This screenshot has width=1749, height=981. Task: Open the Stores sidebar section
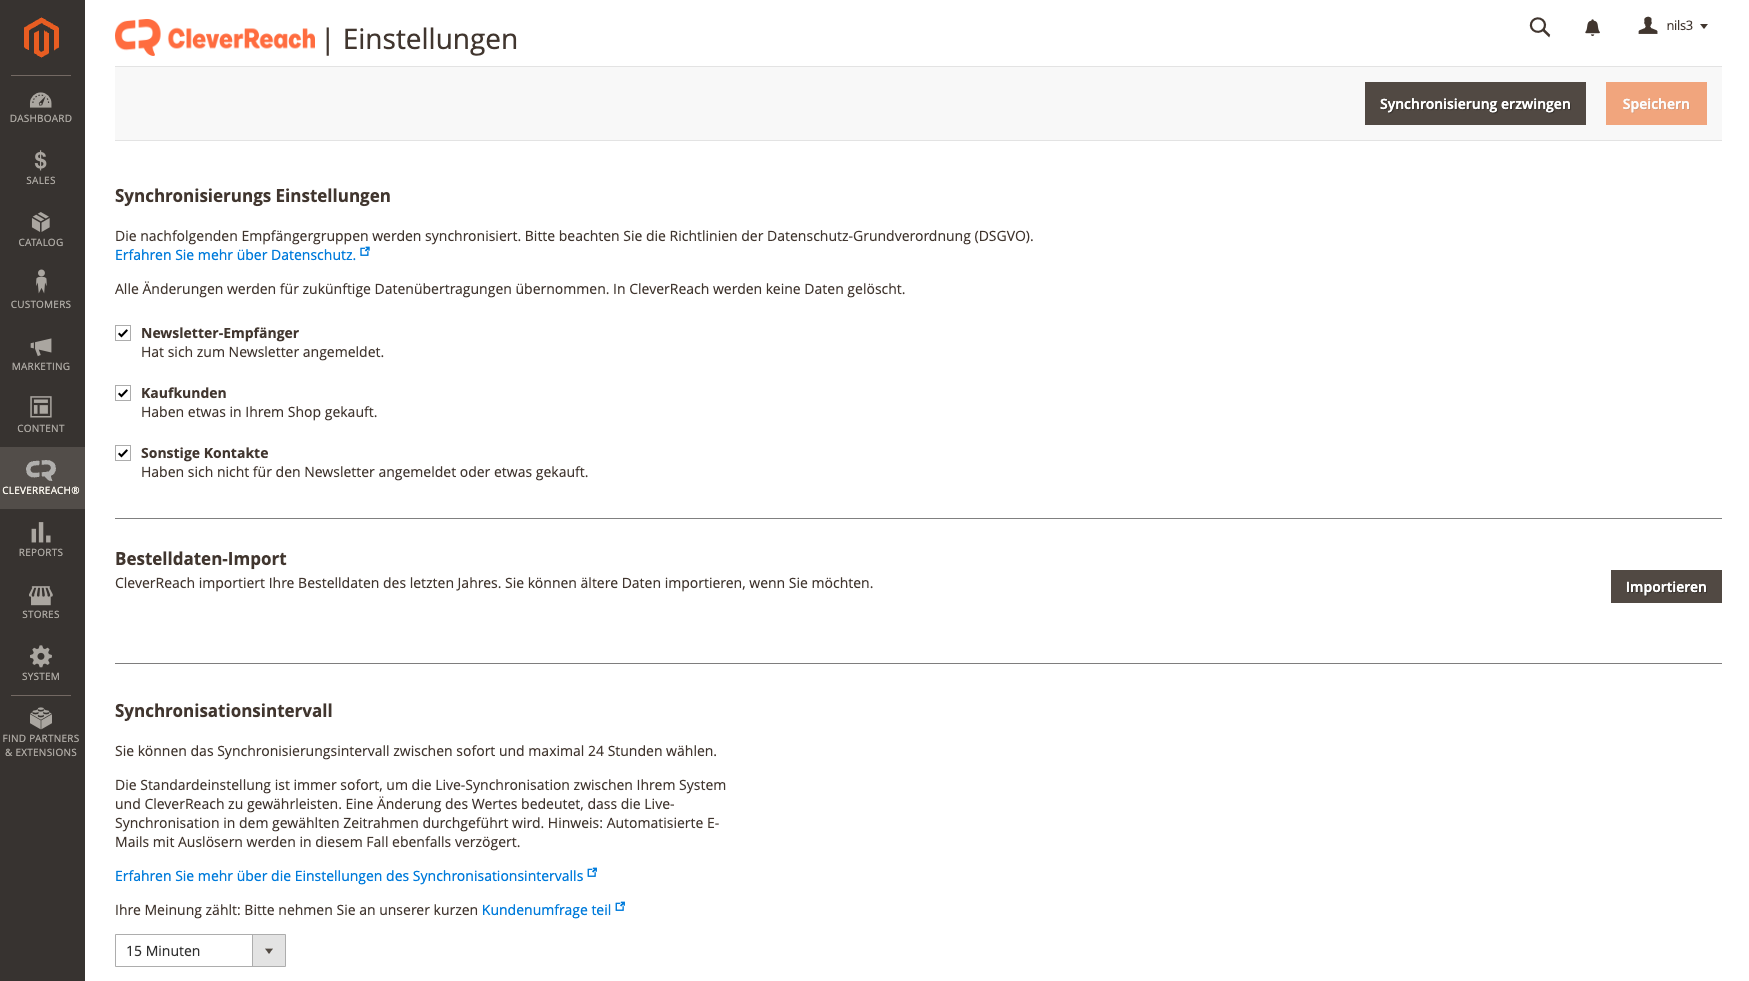coord(41,602)
